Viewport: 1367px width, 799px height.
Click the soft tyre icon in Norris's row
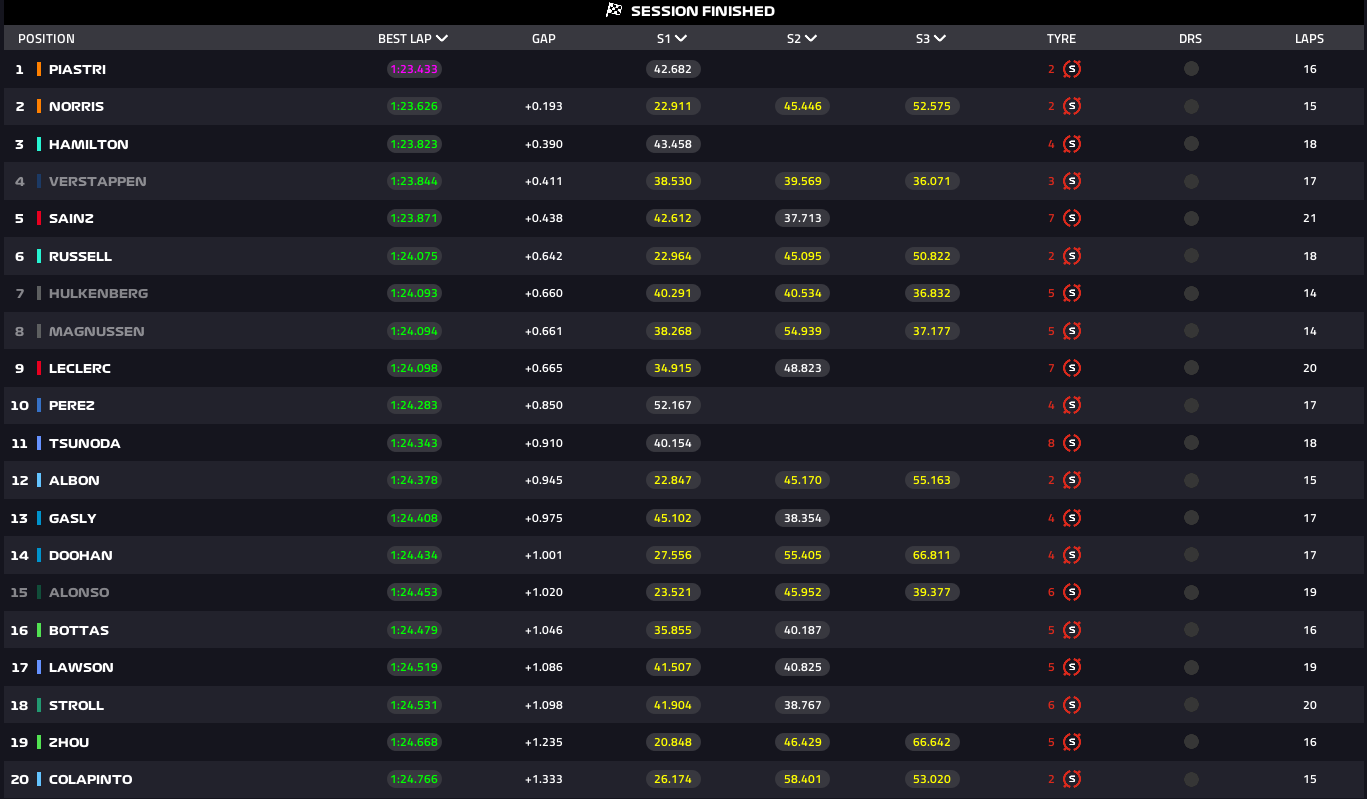point(1072,106)
